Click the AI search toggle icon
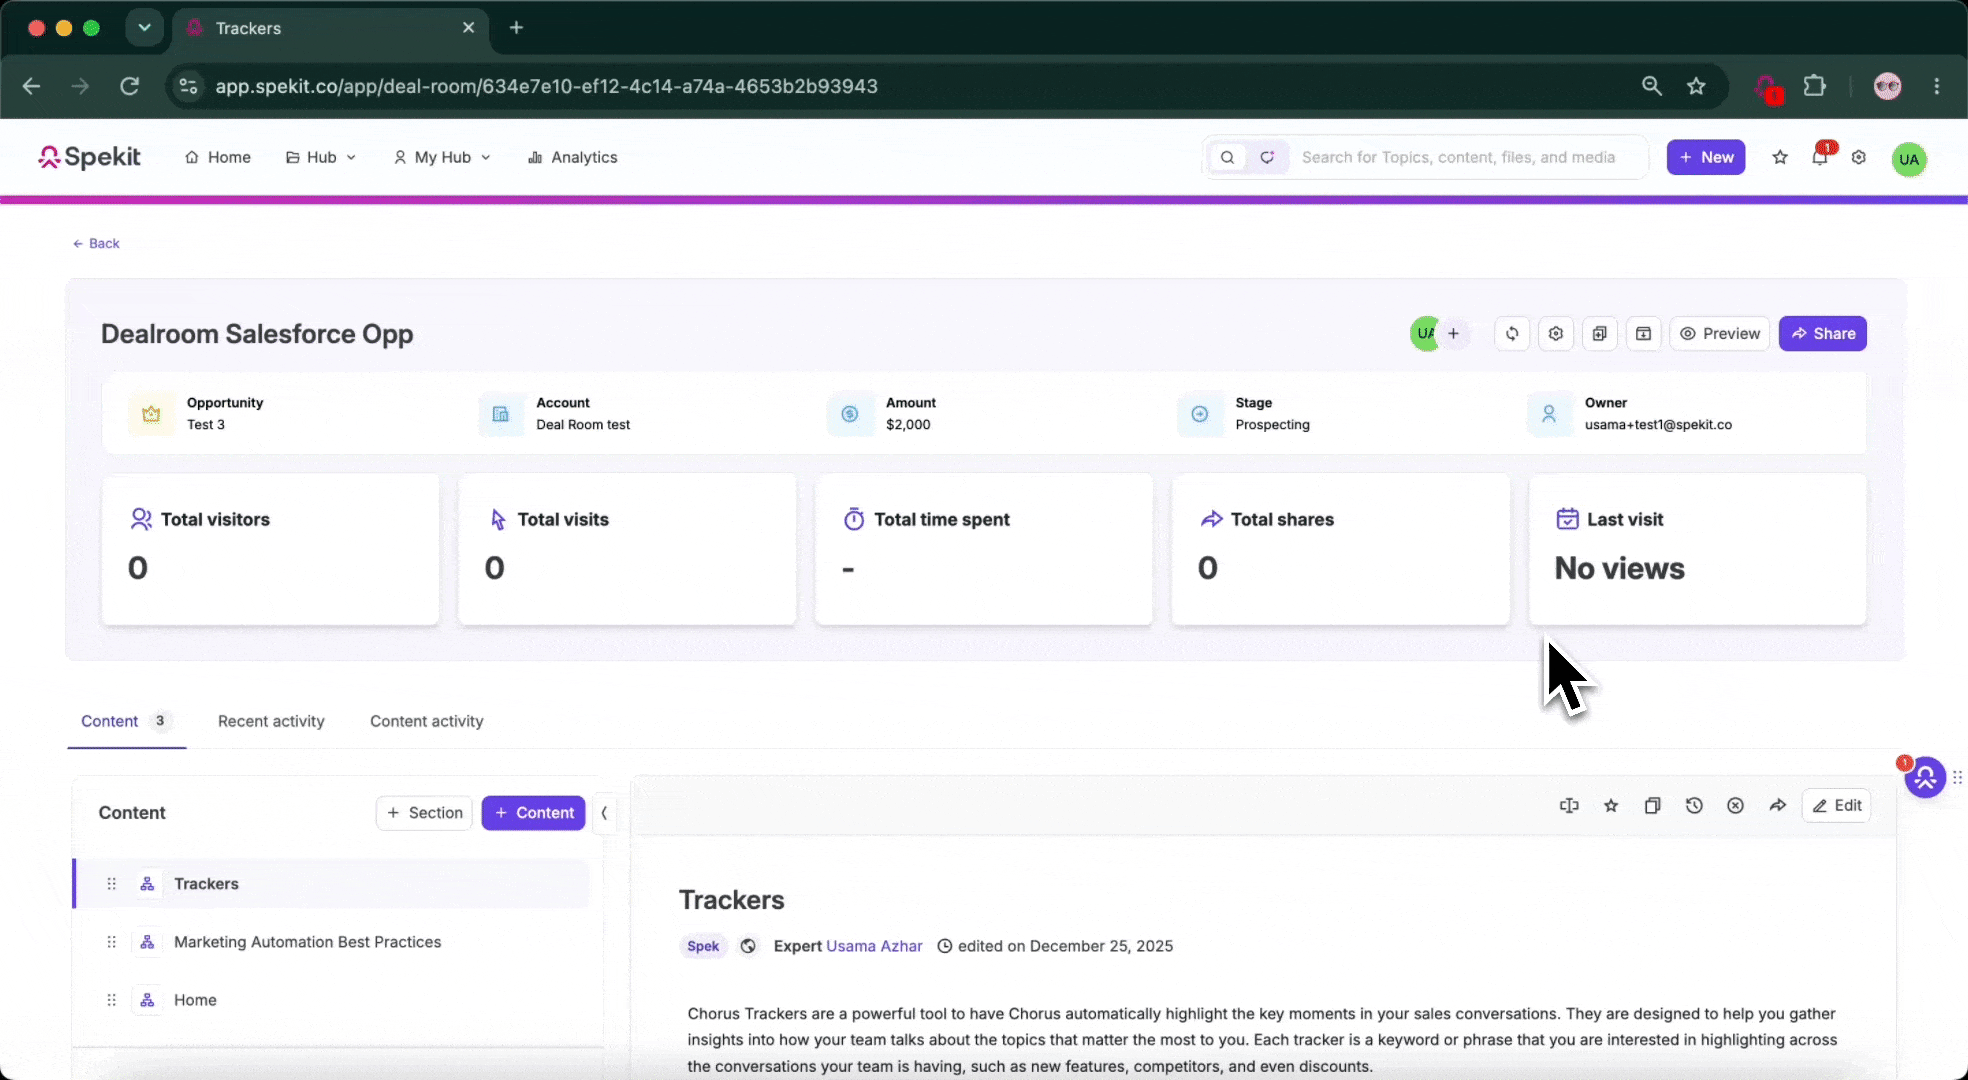Screen dimensions: 1968x1080 point(1267,157)
